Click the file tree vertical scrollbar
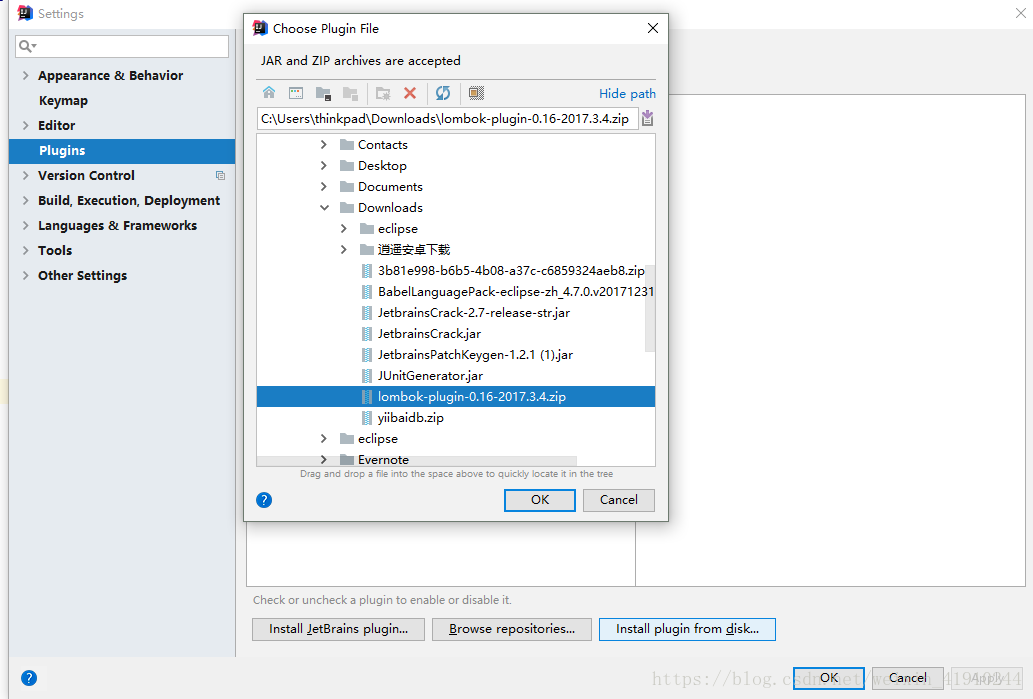The image size is (1033, 699). [650, 308]
